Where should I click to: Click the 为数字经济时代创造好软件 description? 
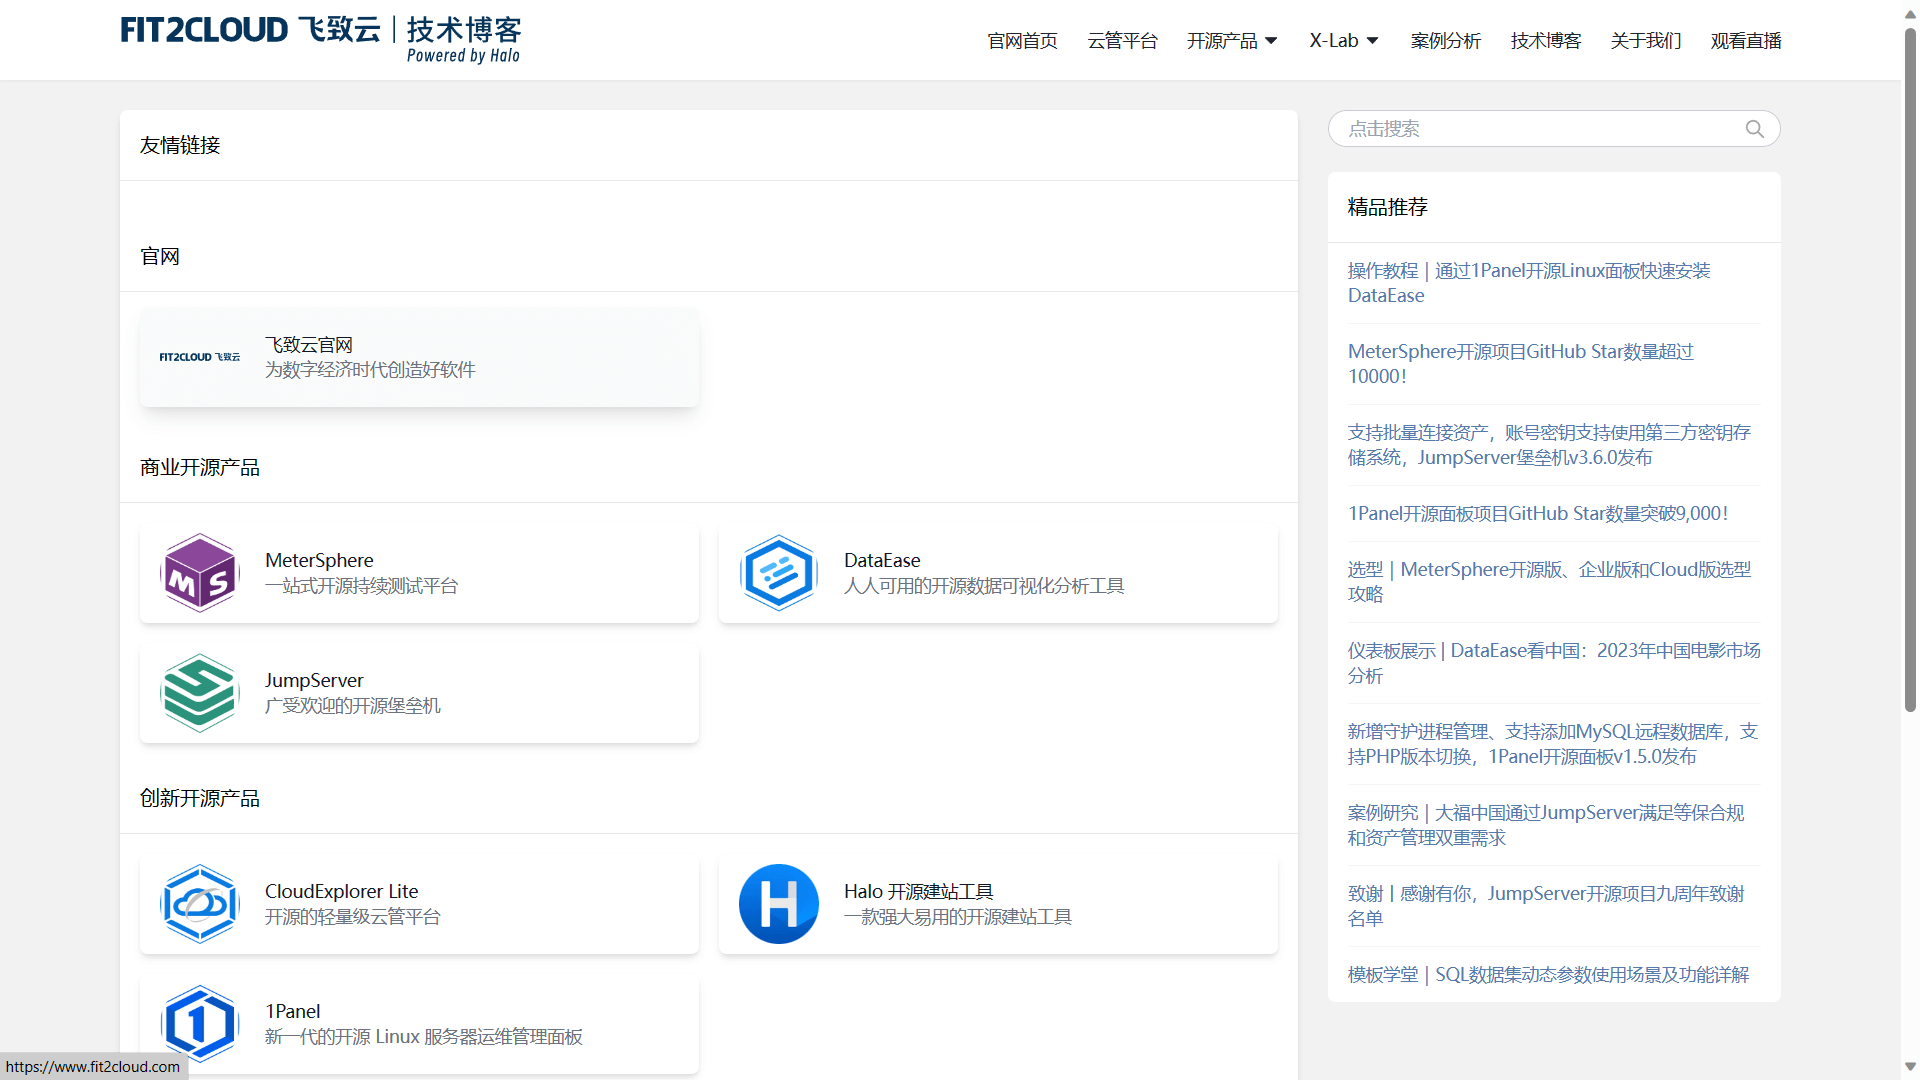coord(370,370)
